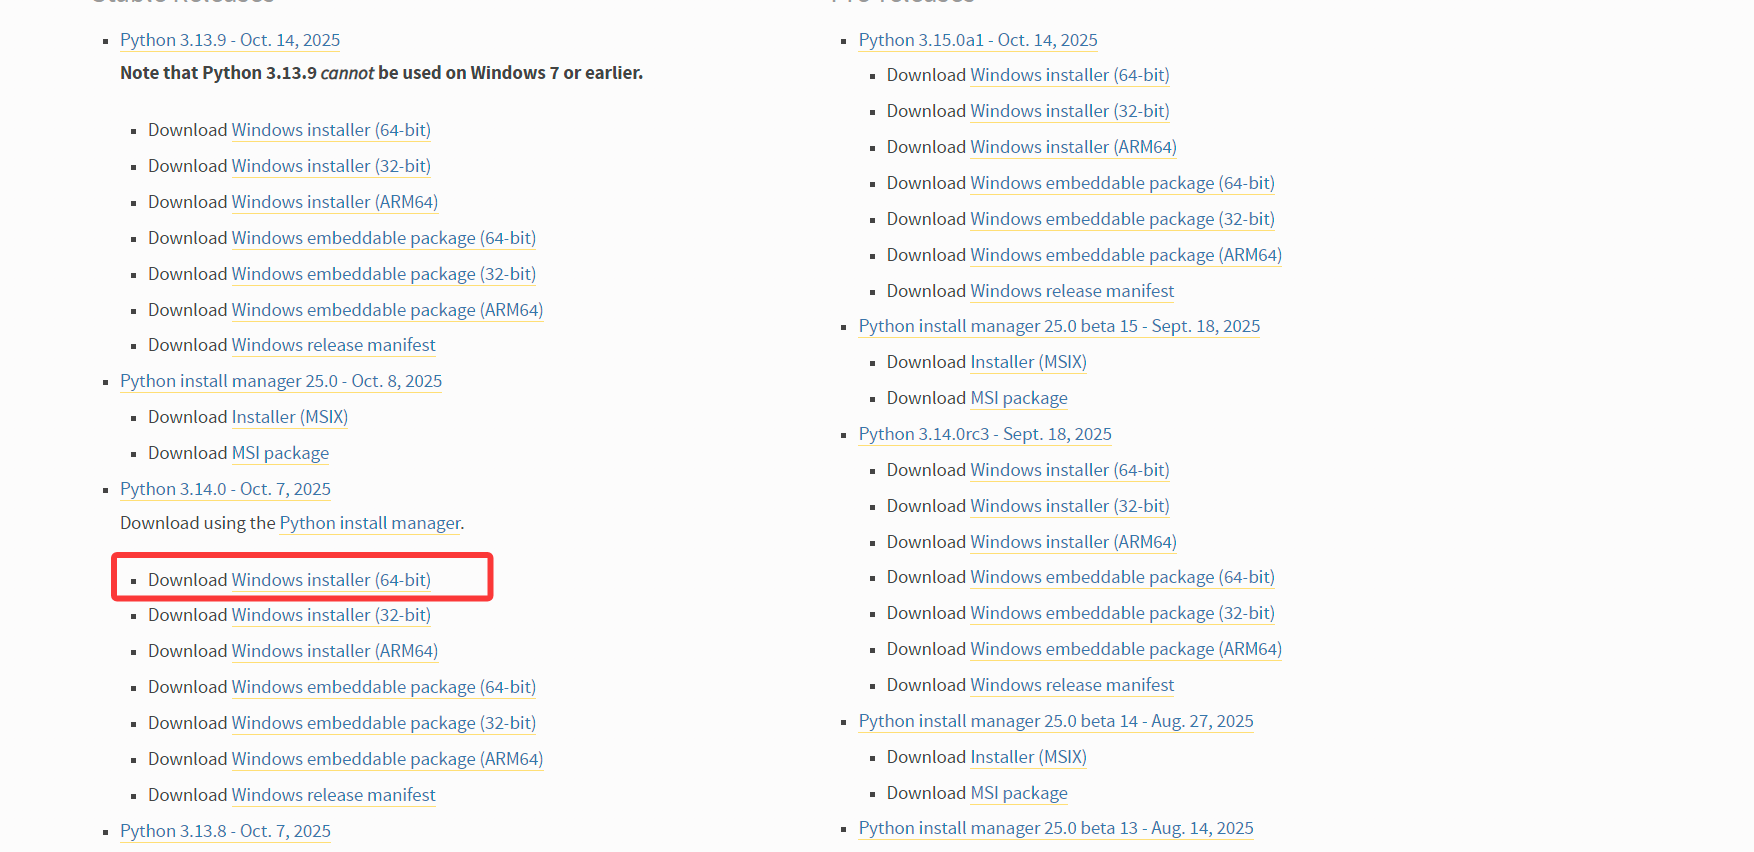
Task: Open the Python 3.15.0a1 - Oct. 14, 2025 release link
Action: coord(978,40)
